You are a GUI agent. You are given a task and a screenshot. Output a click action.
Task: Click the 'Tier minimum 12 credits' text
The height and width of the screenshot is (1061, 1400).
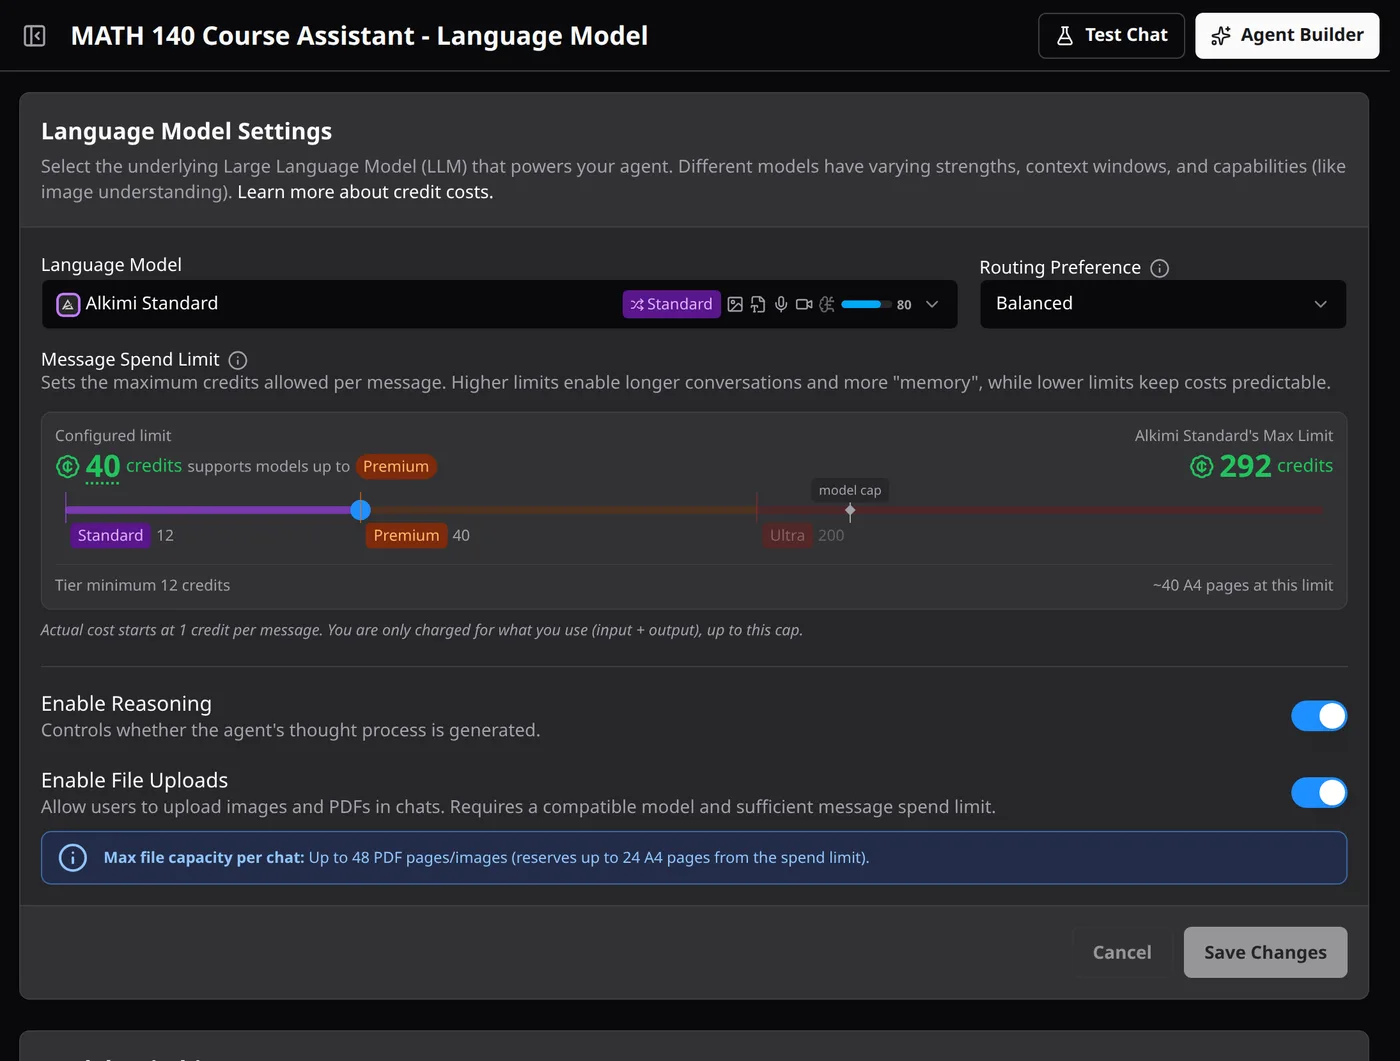pos(142,585)
